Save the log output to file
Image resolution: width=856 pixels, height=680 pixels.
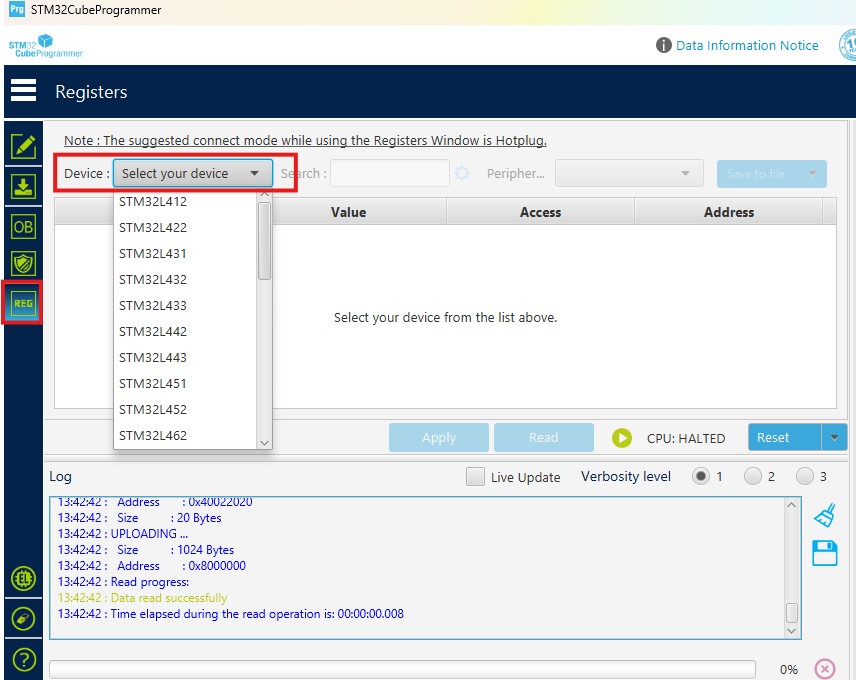coord(824,553)
